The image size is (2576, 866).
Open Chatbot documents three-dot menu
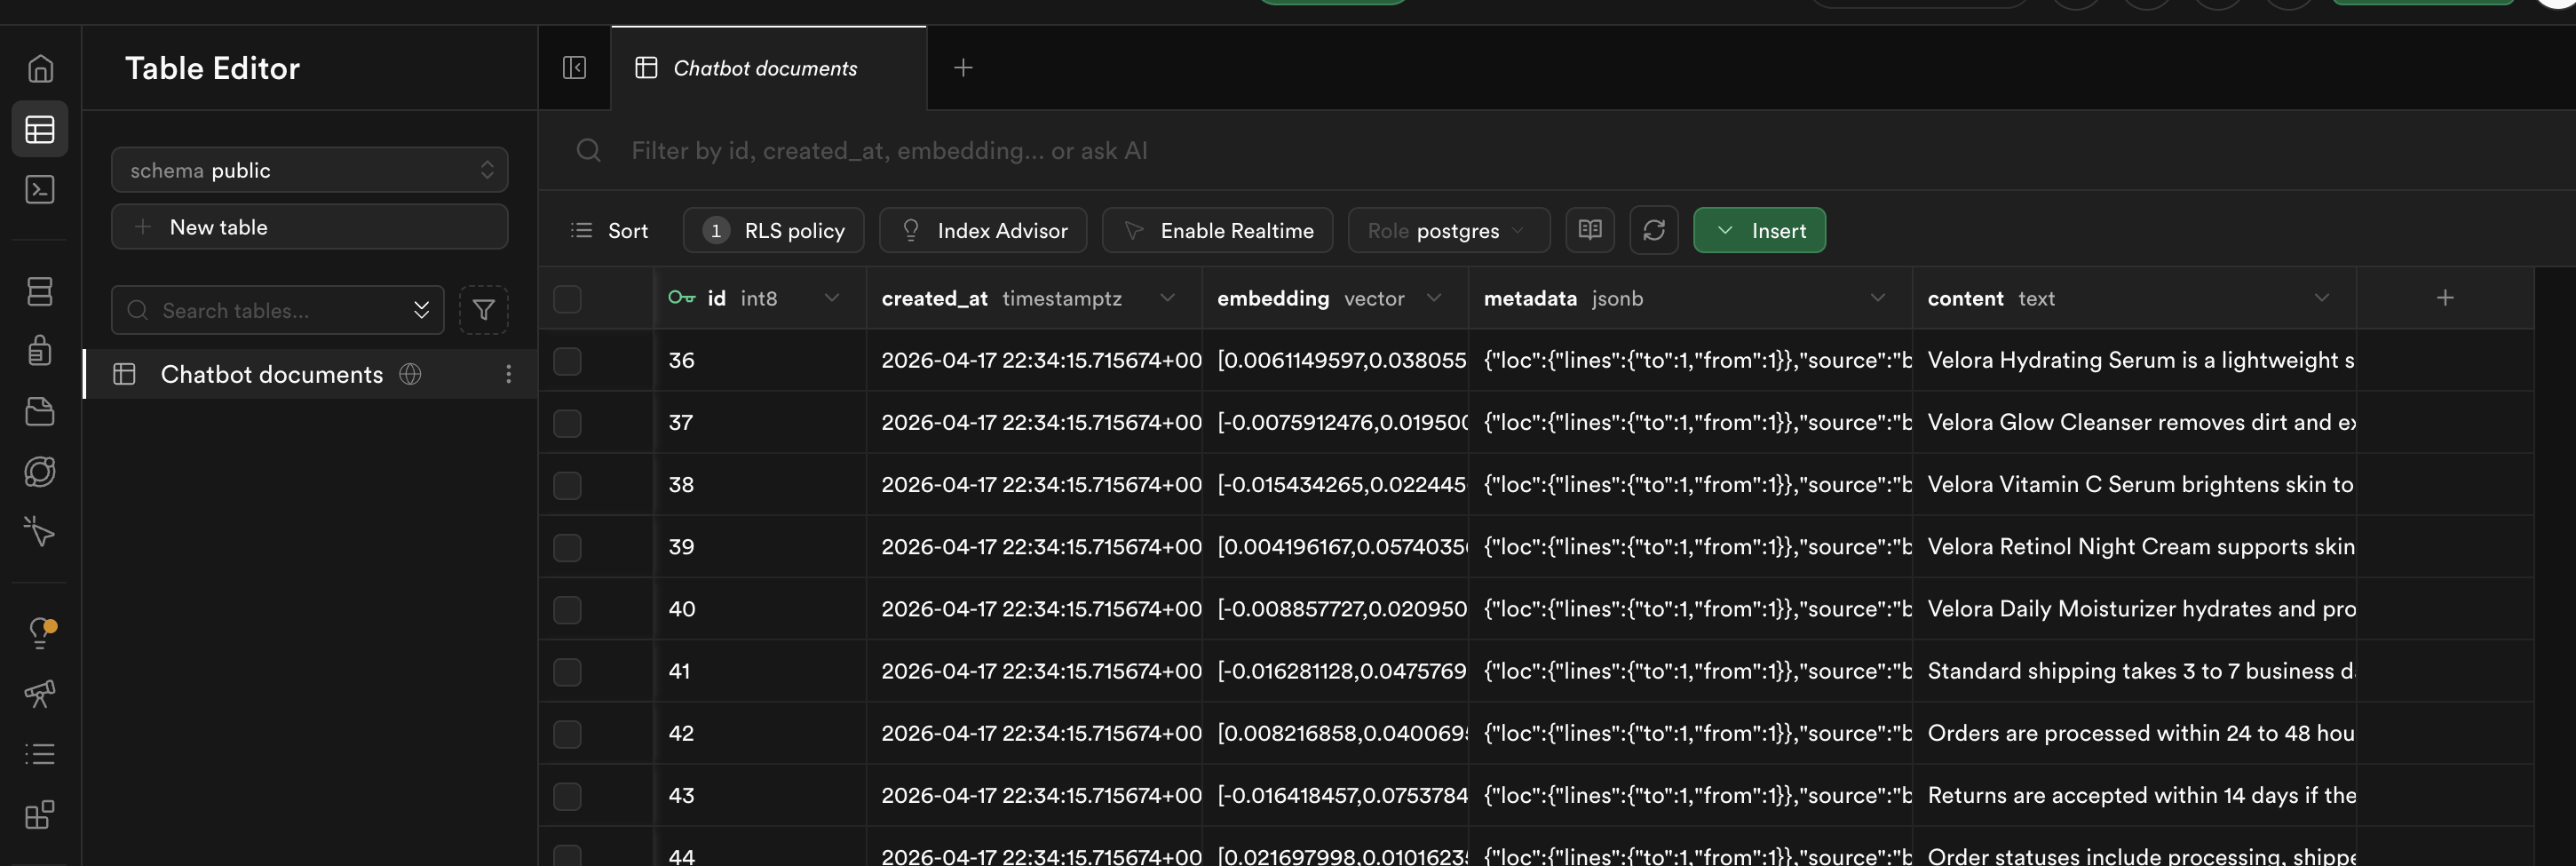pyautogui.click(x=509, y=374)
